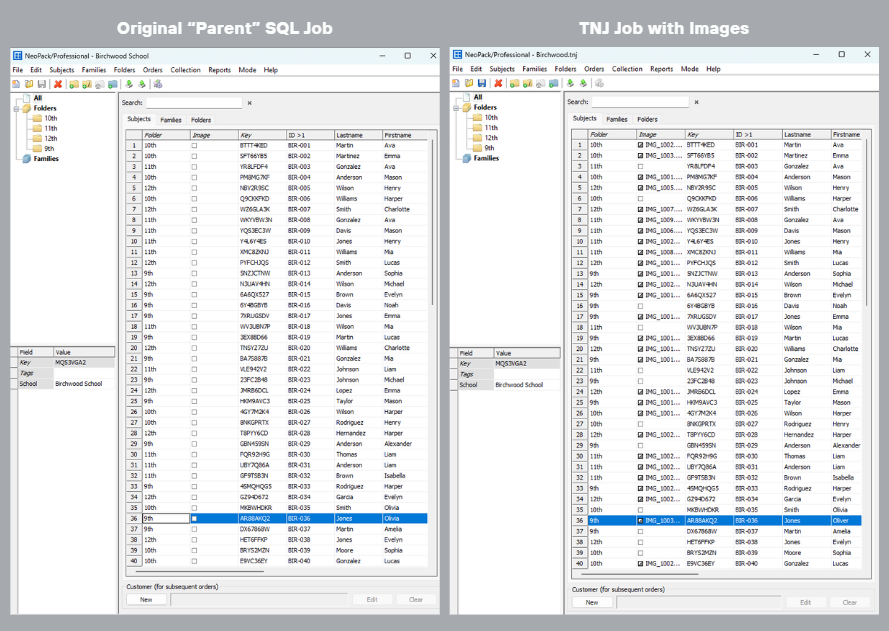This screenshot has height=631, width=889.
Task: Collapse the Folders tree node in the Birchwood.tnj window
Action: [x=456, y=107]
